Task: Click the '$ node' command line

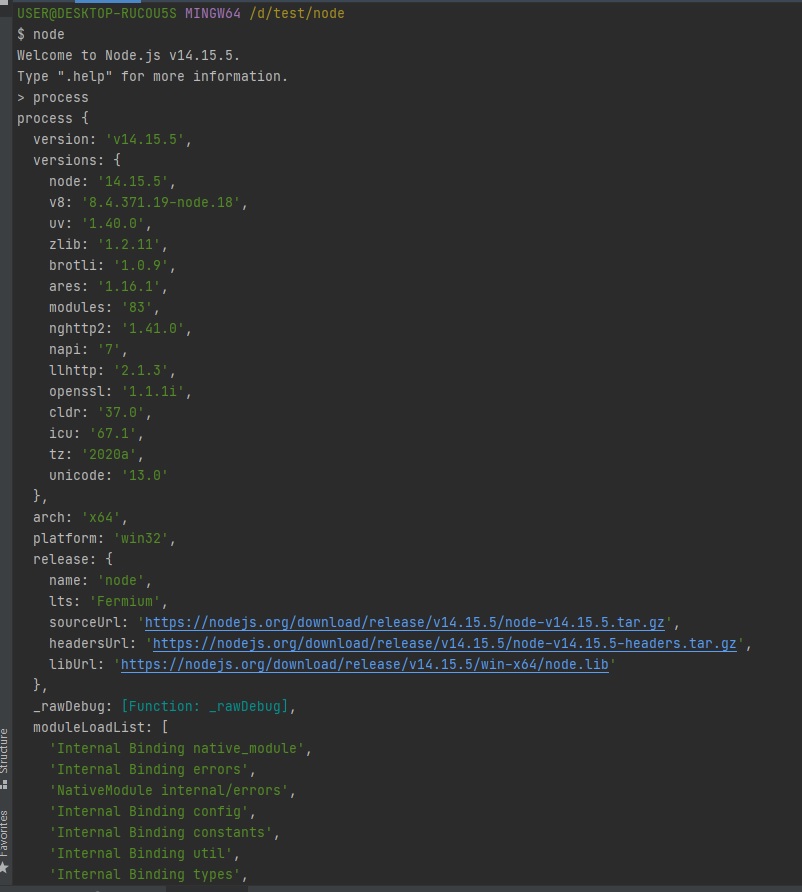Action: [x=40, y=34]
